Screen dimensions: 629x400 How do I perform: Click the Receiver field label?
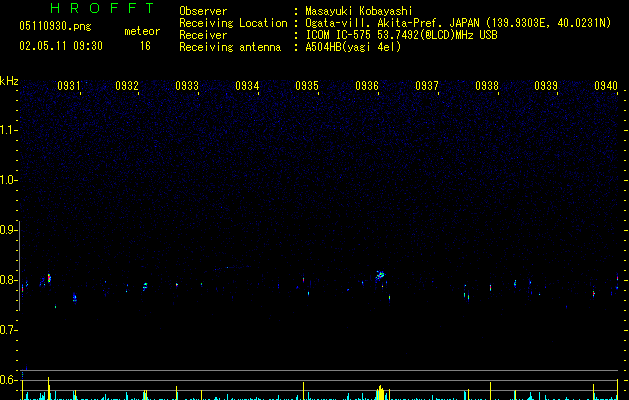pos(203,35)
